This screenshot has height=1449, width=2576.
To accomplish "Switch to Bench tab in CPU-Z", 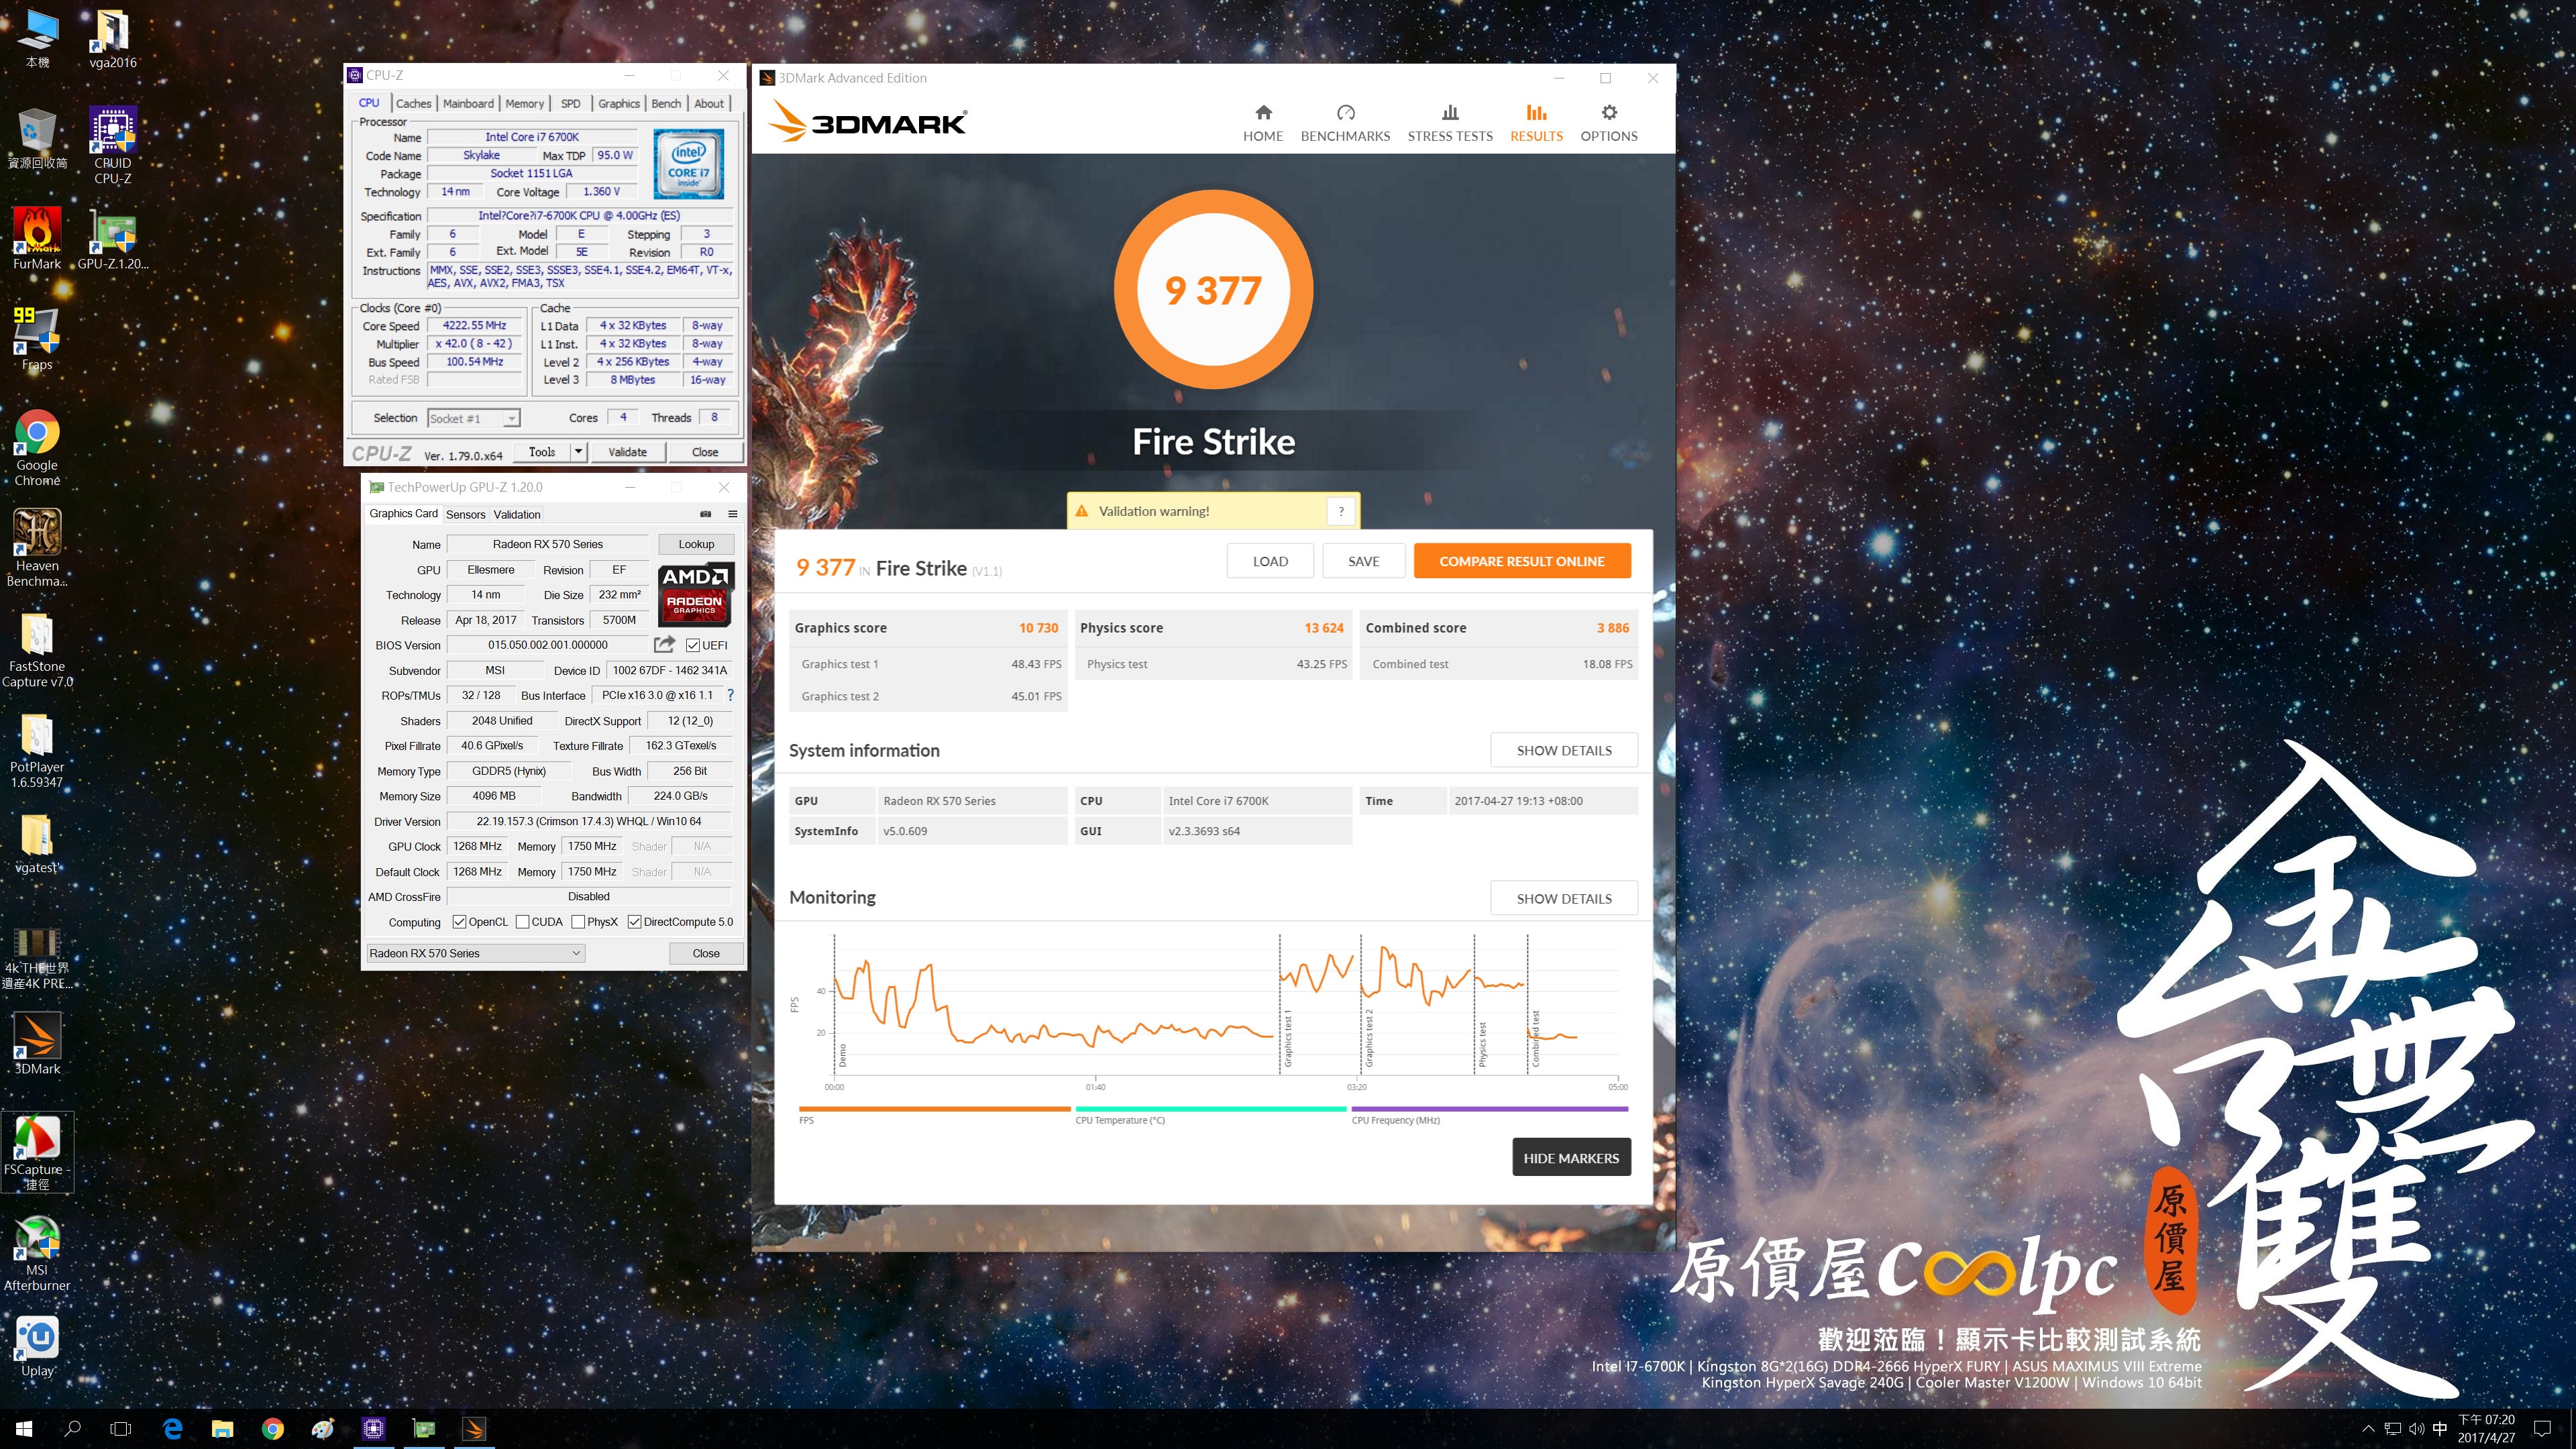I will tap(666, 103).
